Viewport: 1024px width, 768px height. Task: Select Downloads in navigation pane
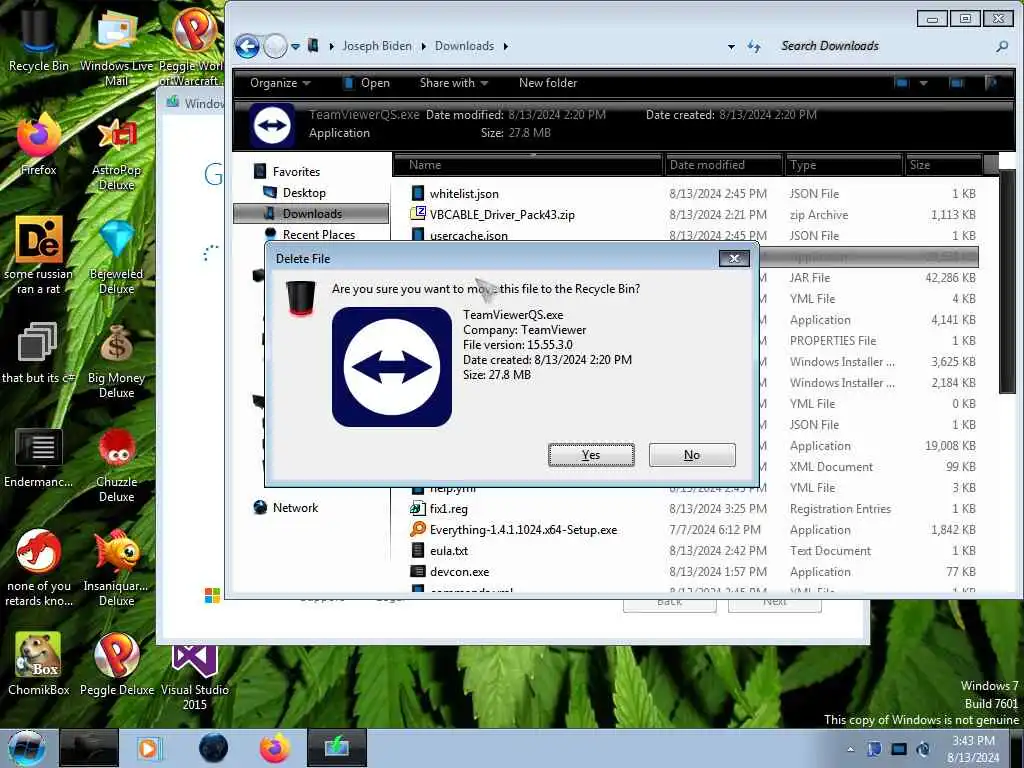click(311, 214)
